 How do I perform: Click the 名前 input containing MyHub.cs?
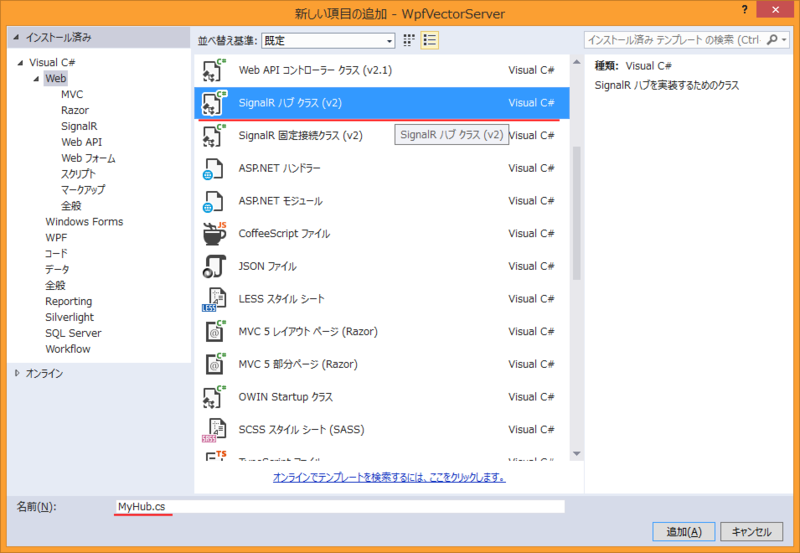coord(340,507)
